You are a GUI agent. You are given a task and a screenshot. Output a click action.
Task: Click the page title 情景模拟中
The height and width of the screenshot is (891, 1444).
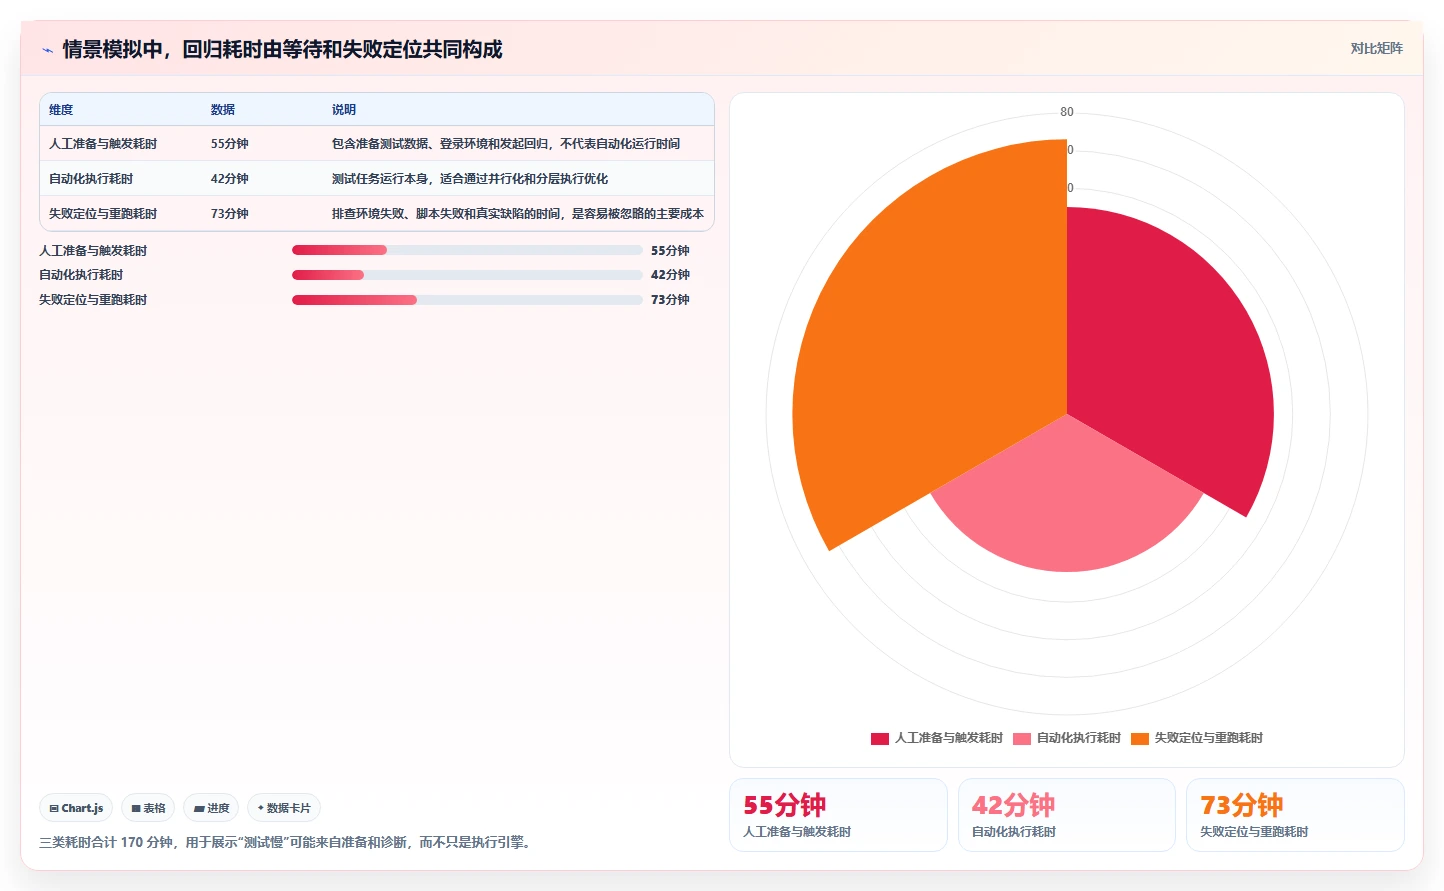coord(282,49)
